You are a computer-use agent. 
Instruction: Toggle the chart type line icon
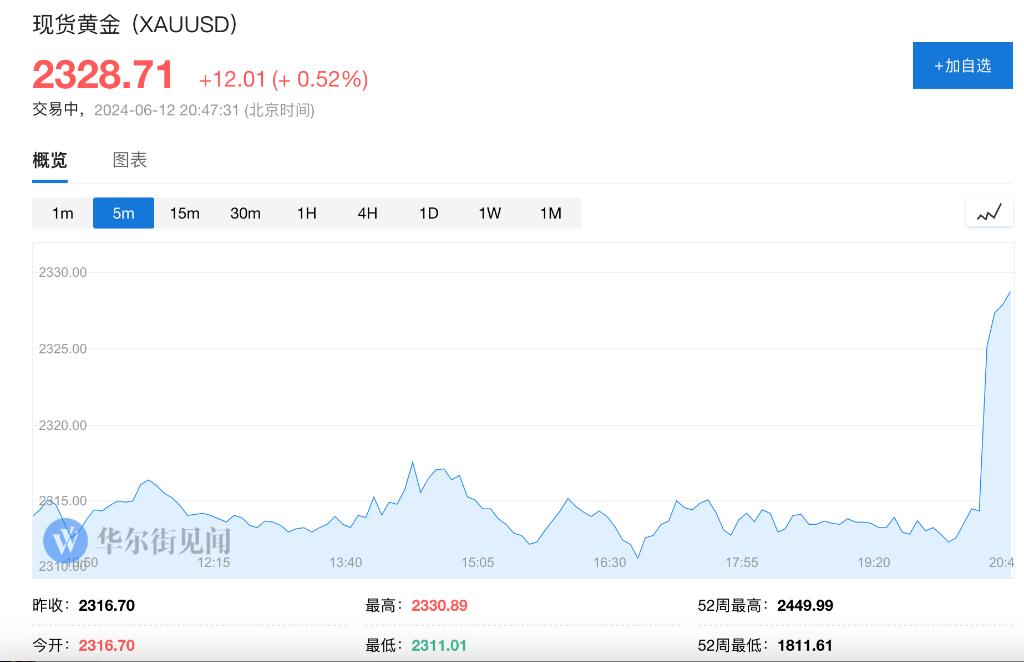989,213
